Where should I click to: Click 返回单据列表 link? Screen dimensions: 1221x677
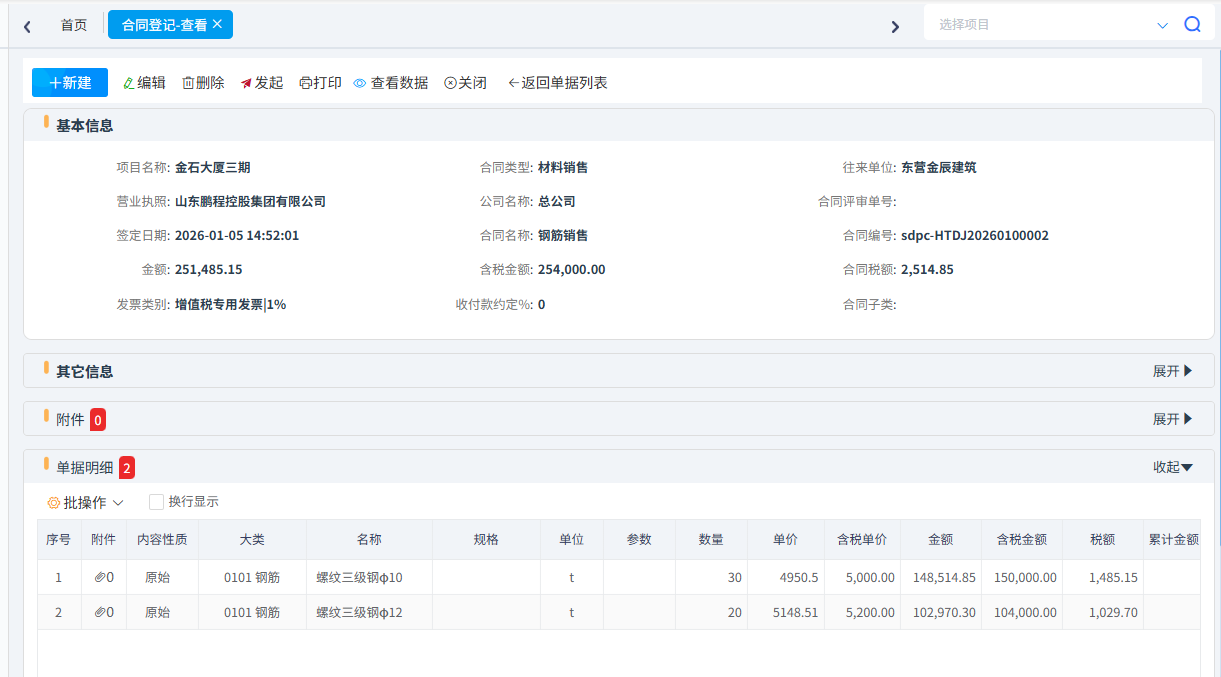[558, 83]
